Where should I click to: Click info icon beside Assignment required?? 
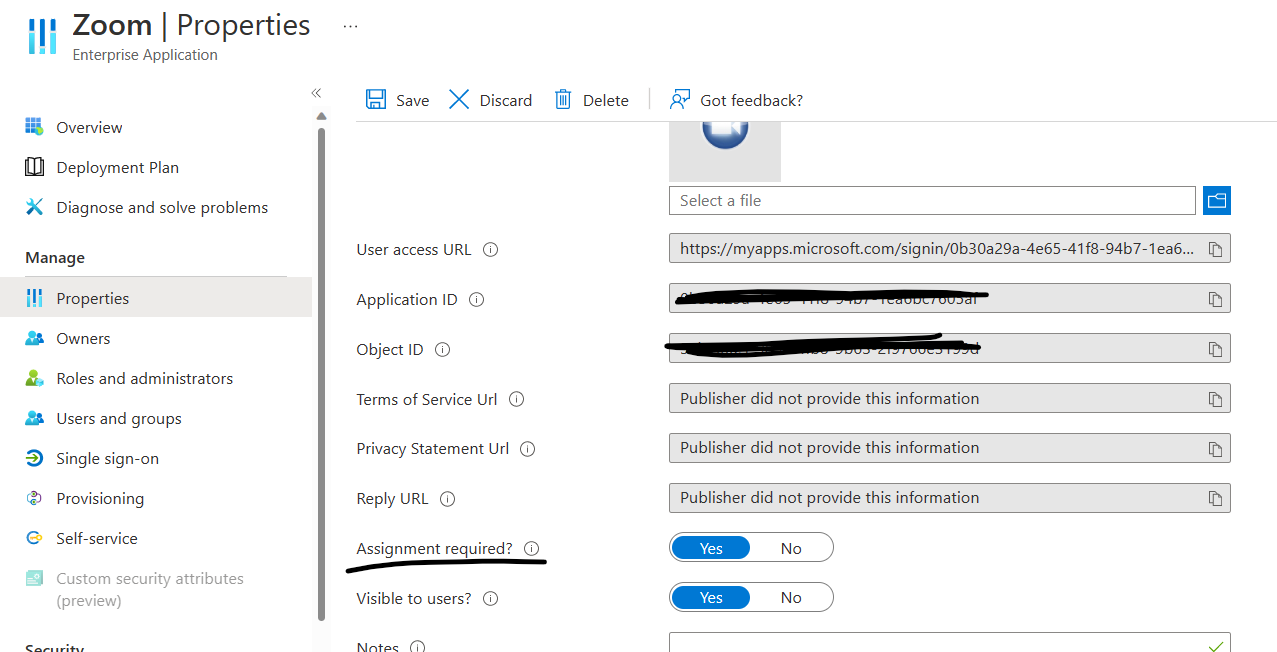coord(531,548)
